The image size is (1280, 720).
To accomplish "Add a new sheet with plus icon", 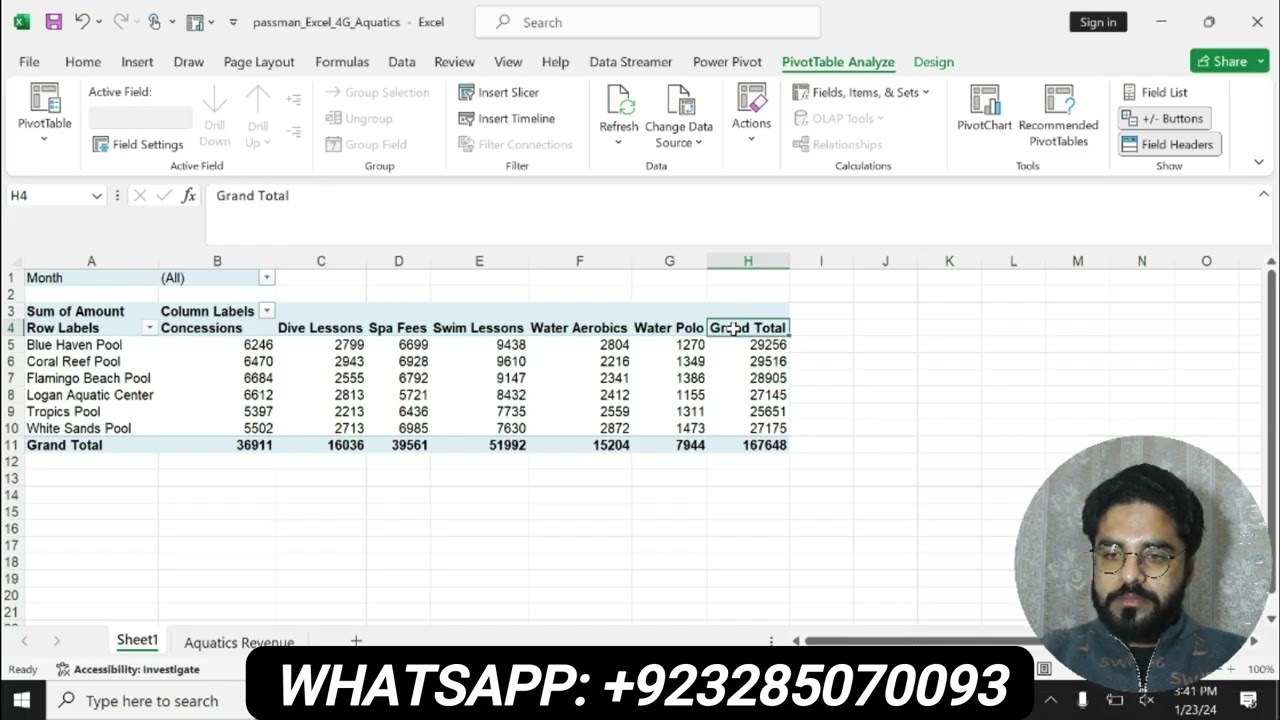I will pyautogui.click(x=355, y=641).
